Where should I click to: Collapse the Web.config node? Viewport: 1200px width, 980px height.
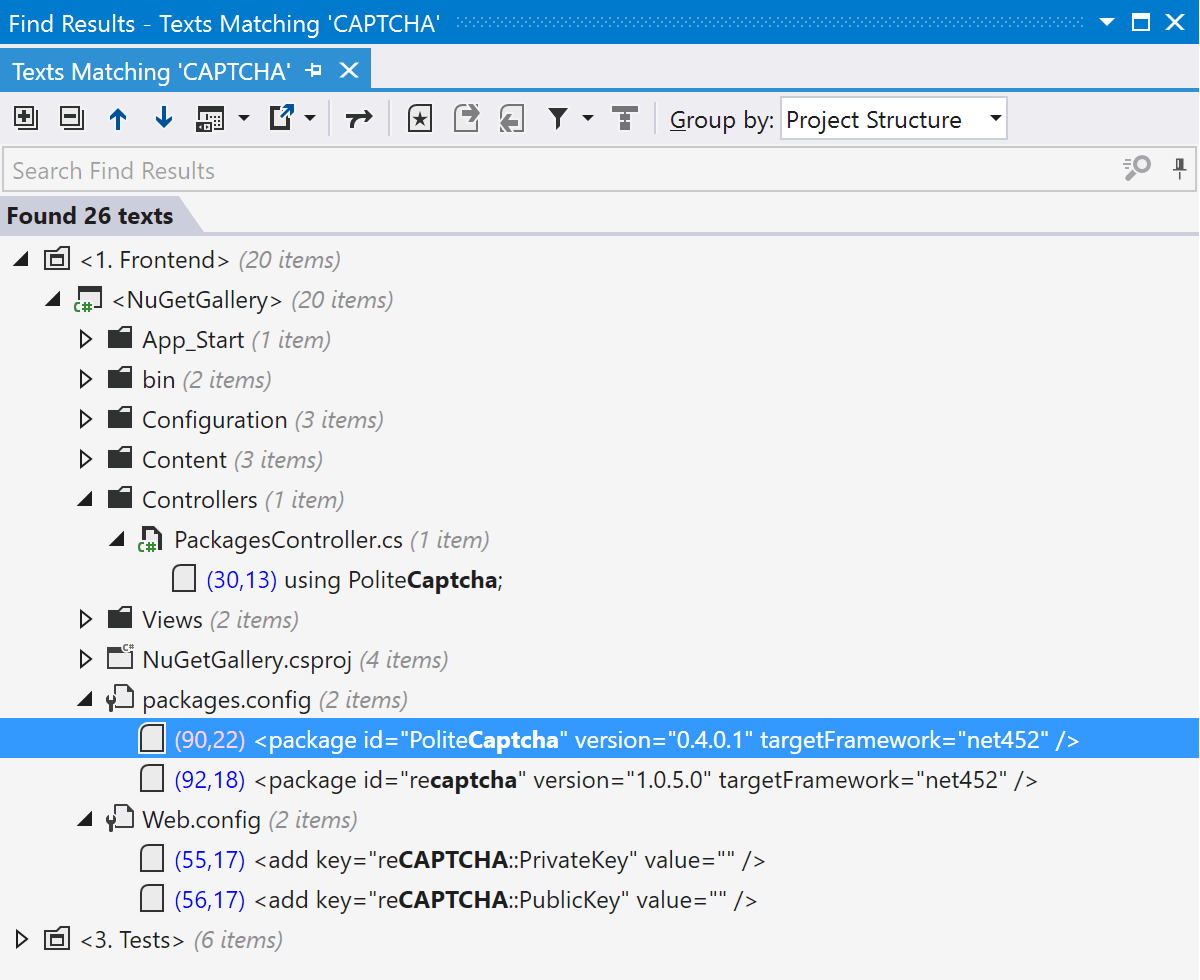pos(86,820)
